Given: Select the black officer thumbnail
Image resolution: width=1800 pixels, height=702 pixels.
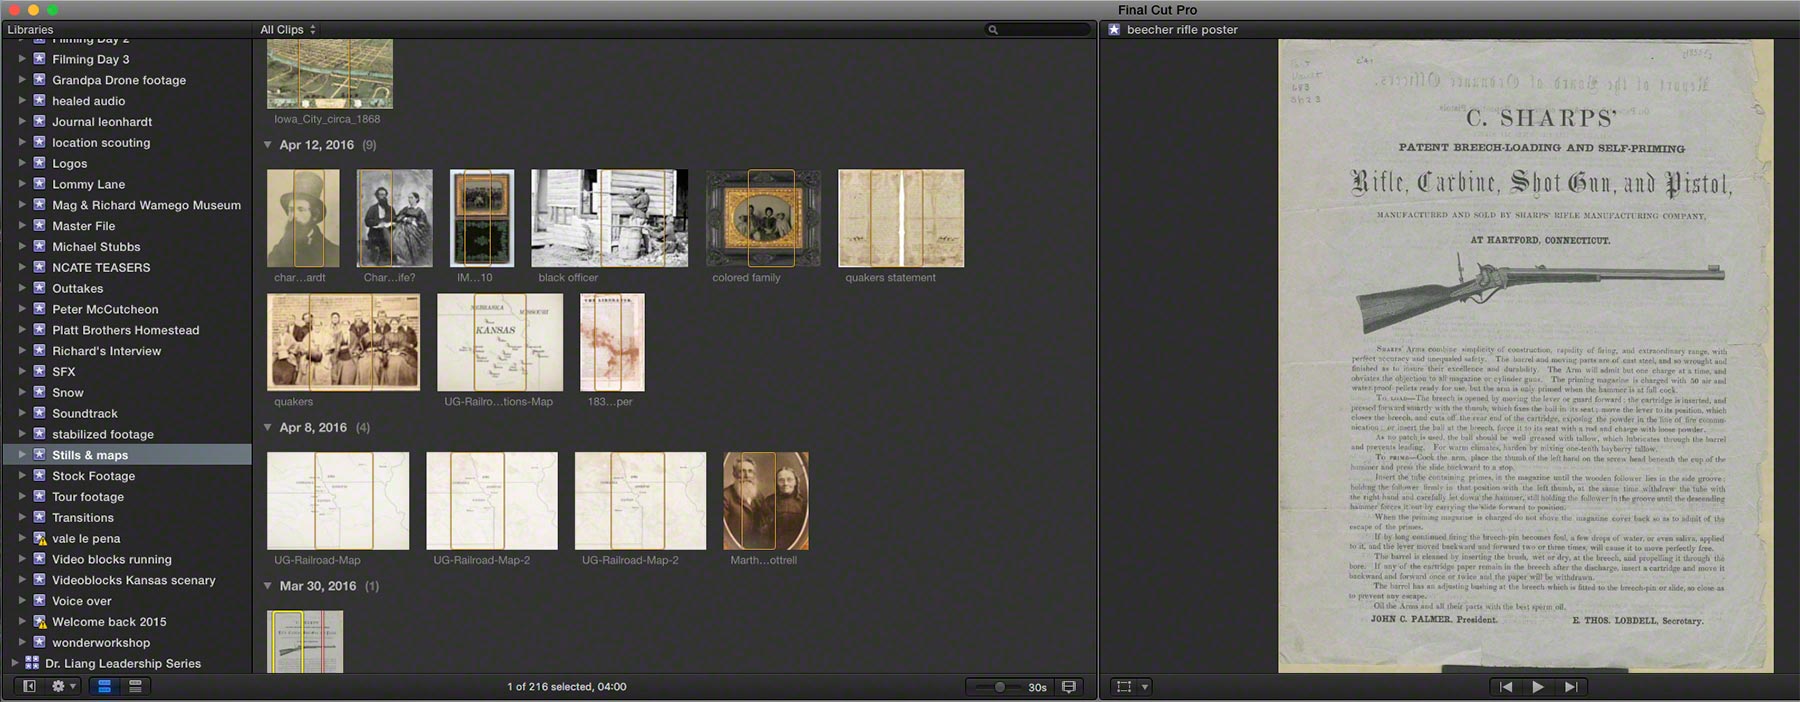Looking at the screenshot, I should (609, 218).
